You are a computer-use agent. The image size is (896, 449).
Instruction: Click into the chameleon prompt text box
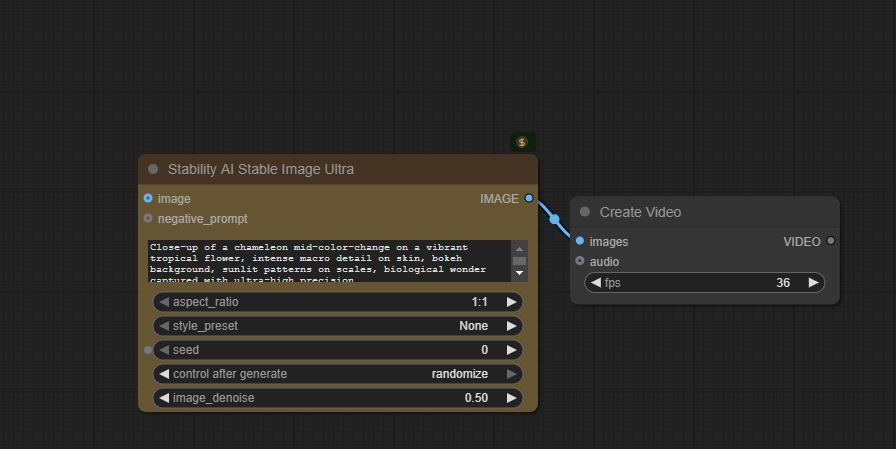328,260
